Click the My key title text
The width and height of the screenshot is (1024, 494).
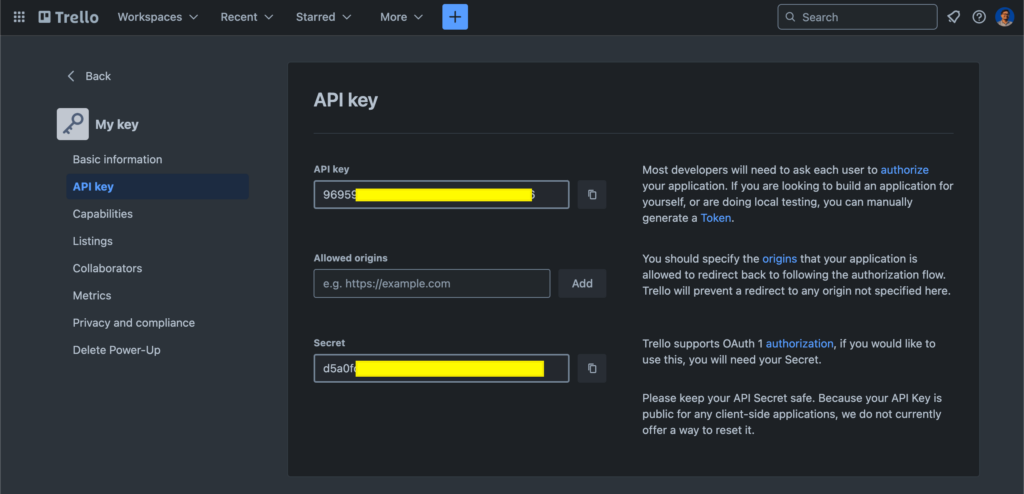pos(117,124)
